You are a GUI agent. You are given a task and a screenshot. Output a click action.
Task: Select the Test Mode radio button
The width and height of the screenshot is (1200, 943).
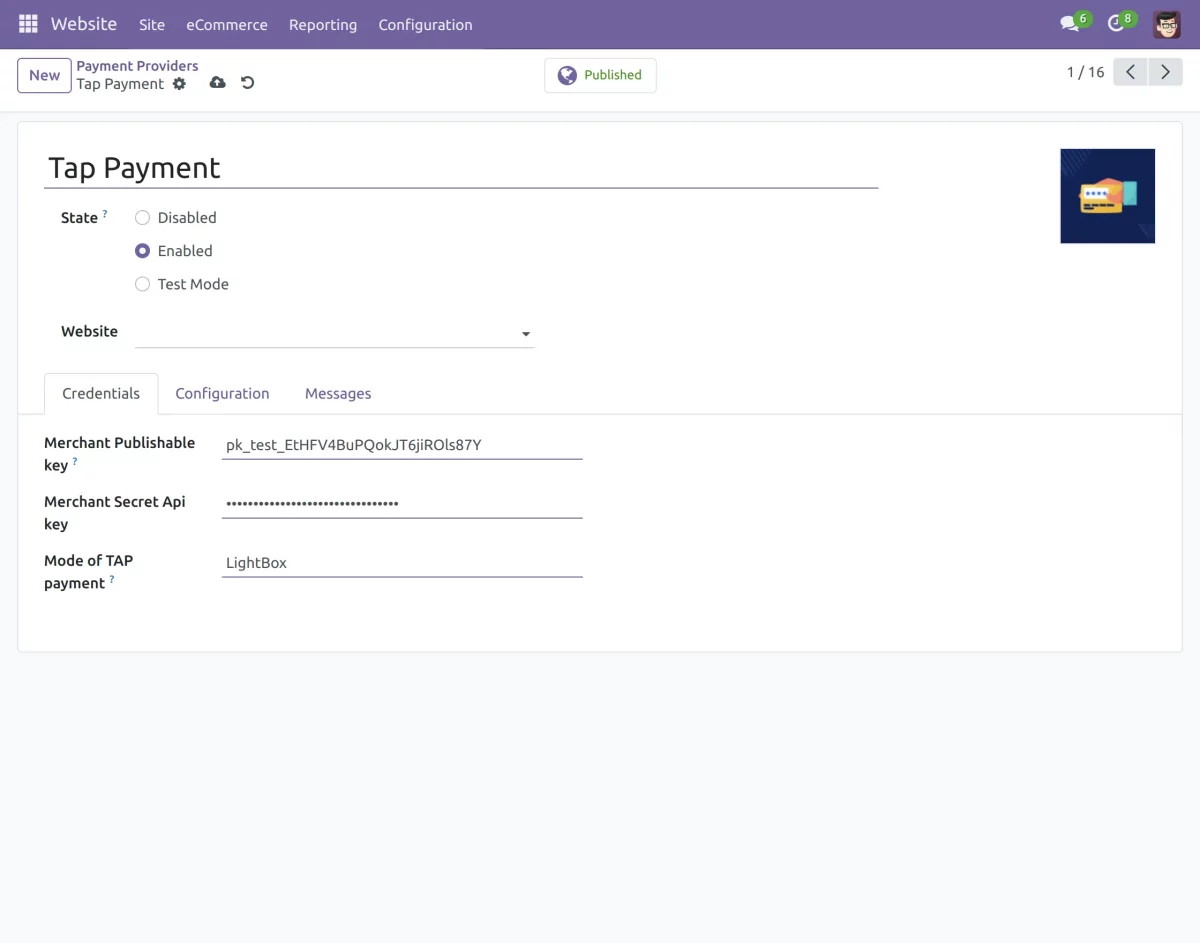142,284
